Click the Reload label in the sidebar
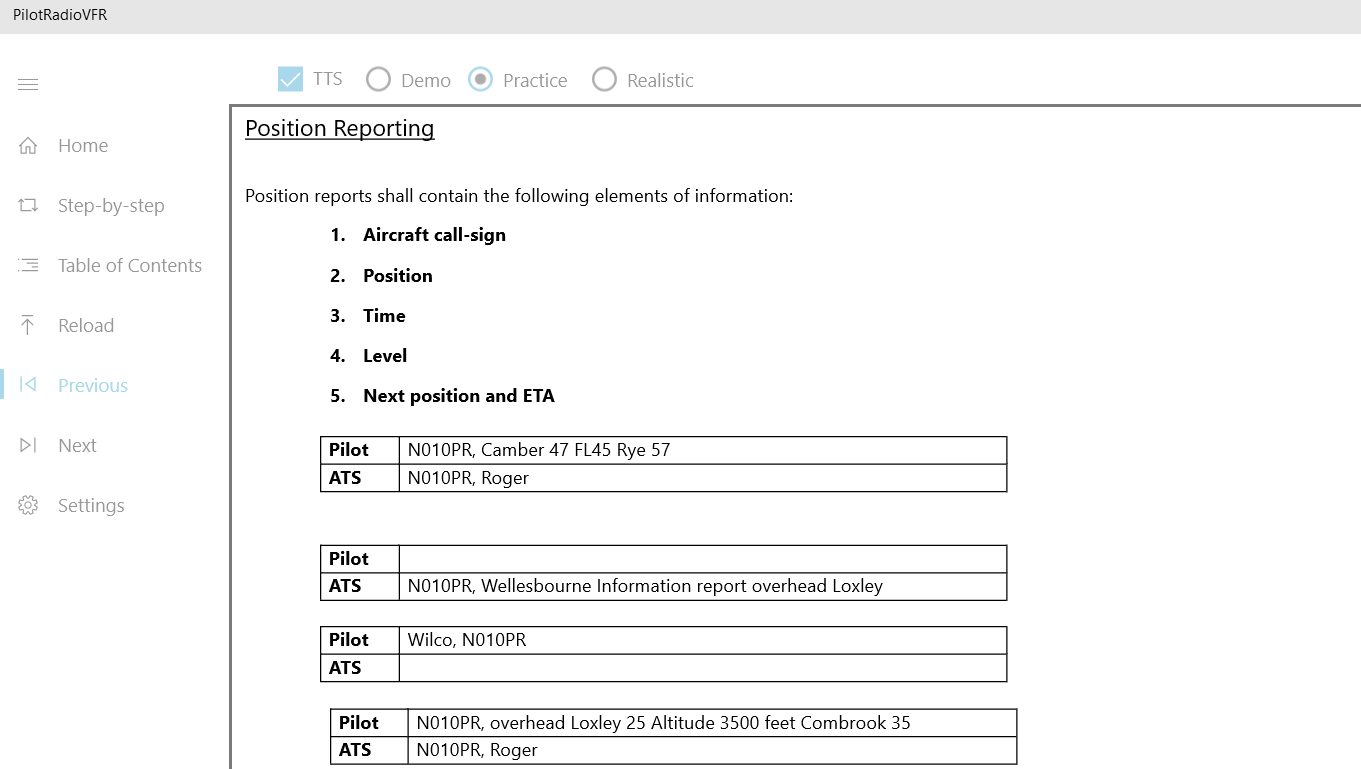The height and width of the screenshot is (769, 1361). (86, 325)
